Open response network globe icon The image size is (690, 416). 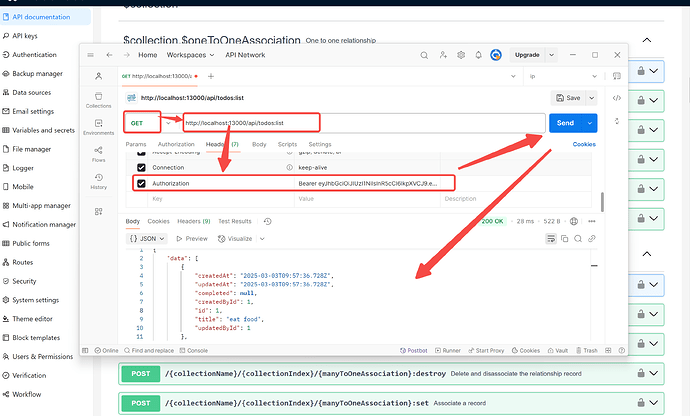[x=574, y=221]
